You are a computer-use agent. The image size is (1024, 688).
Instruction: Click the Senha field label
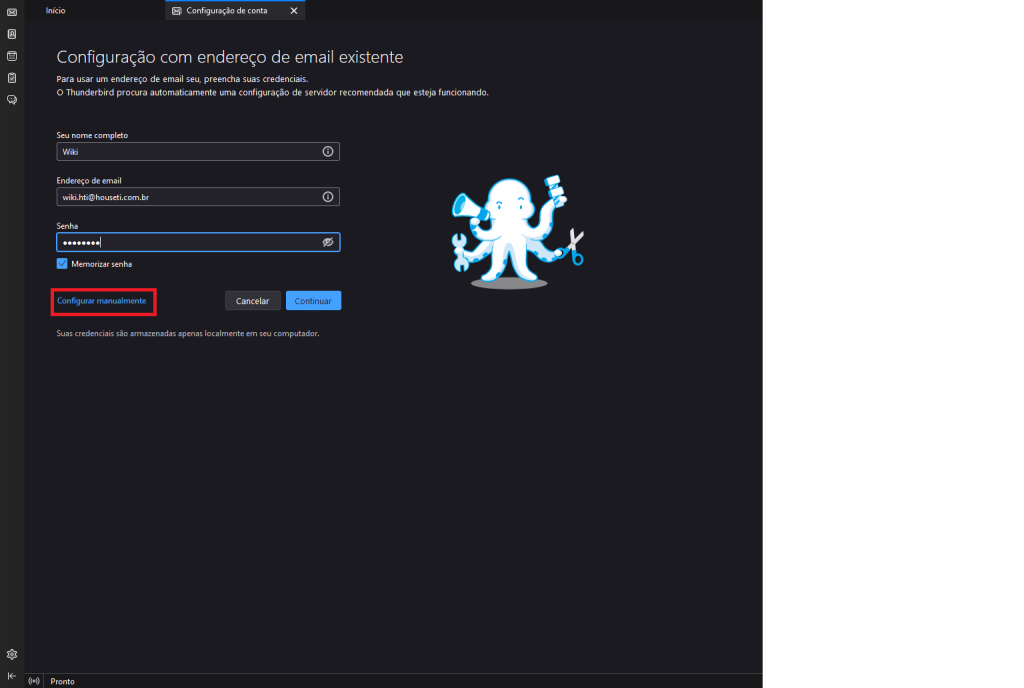(x=67, y=226)
